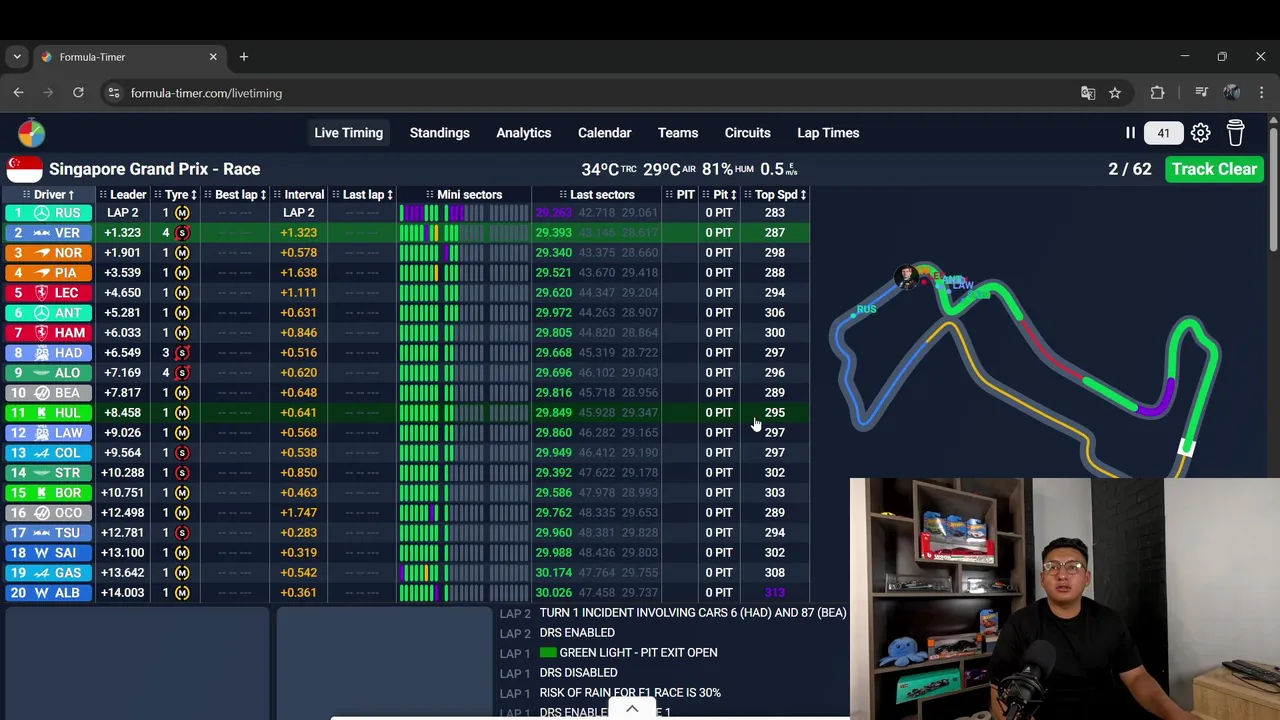1280x720 pixels.
Task: Open the browser media controls icon
Action: (1202, 93)
